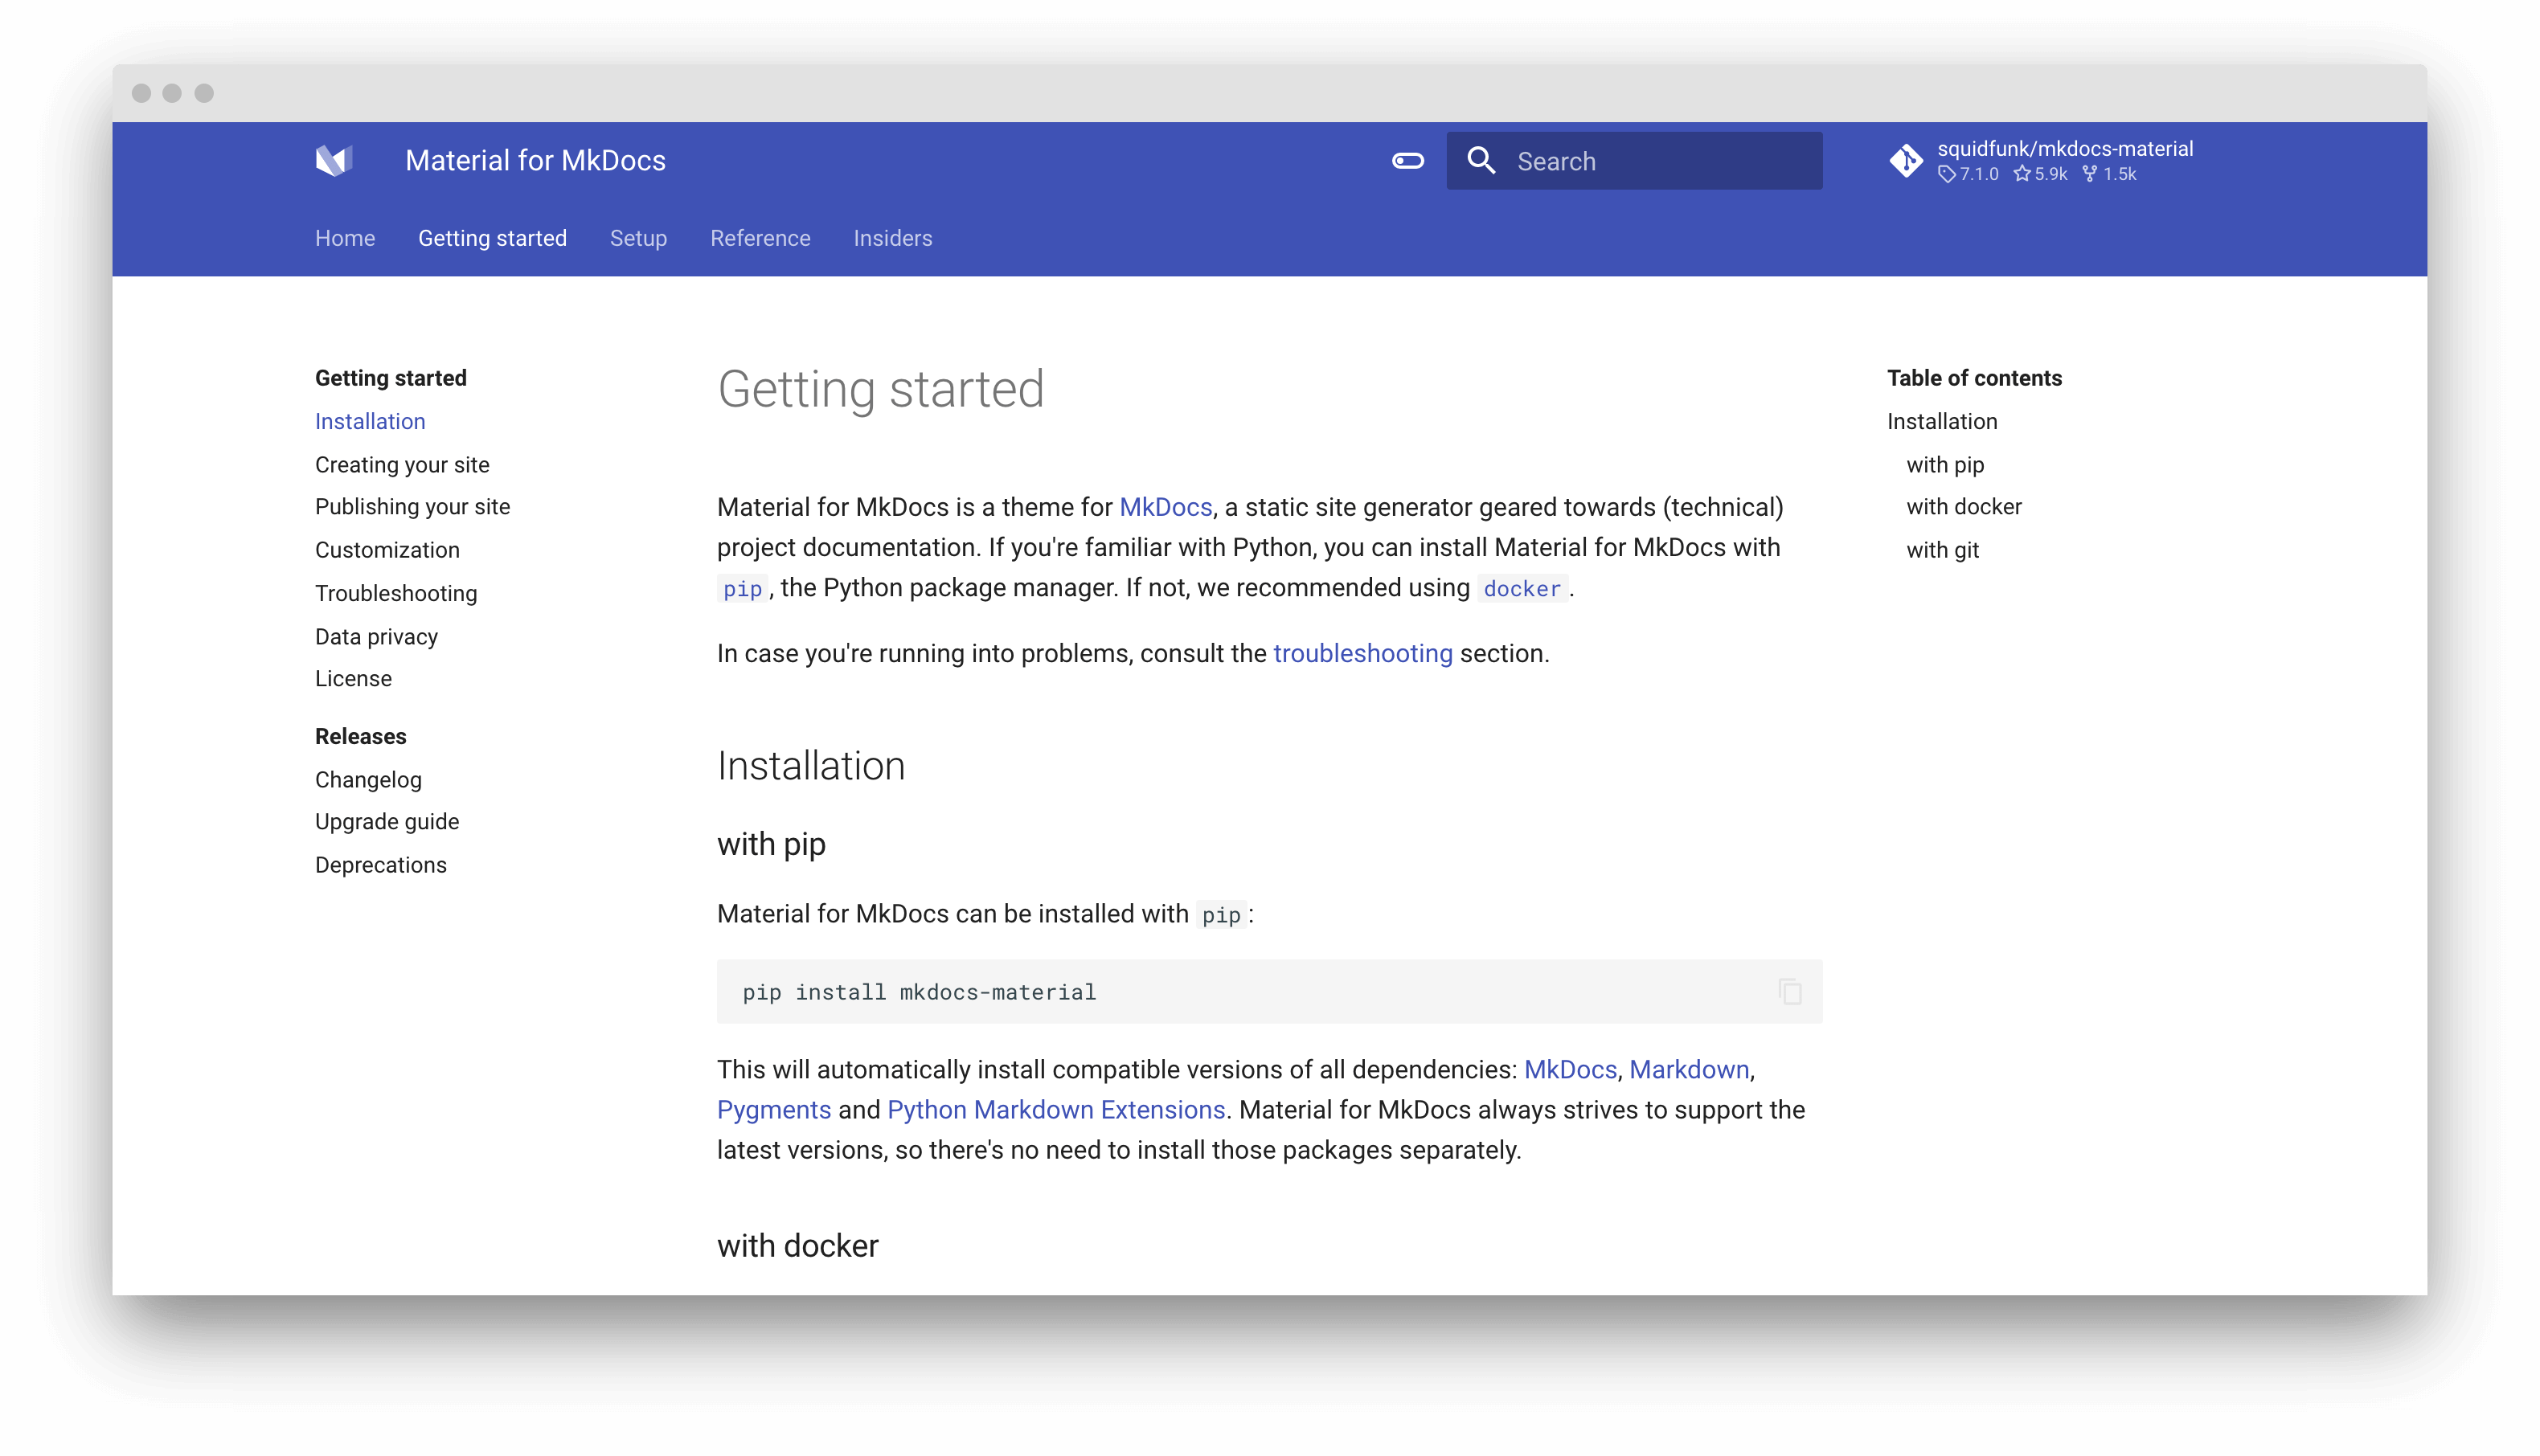
Task: Open the Reference tab
Action: (x=760, y=238)
